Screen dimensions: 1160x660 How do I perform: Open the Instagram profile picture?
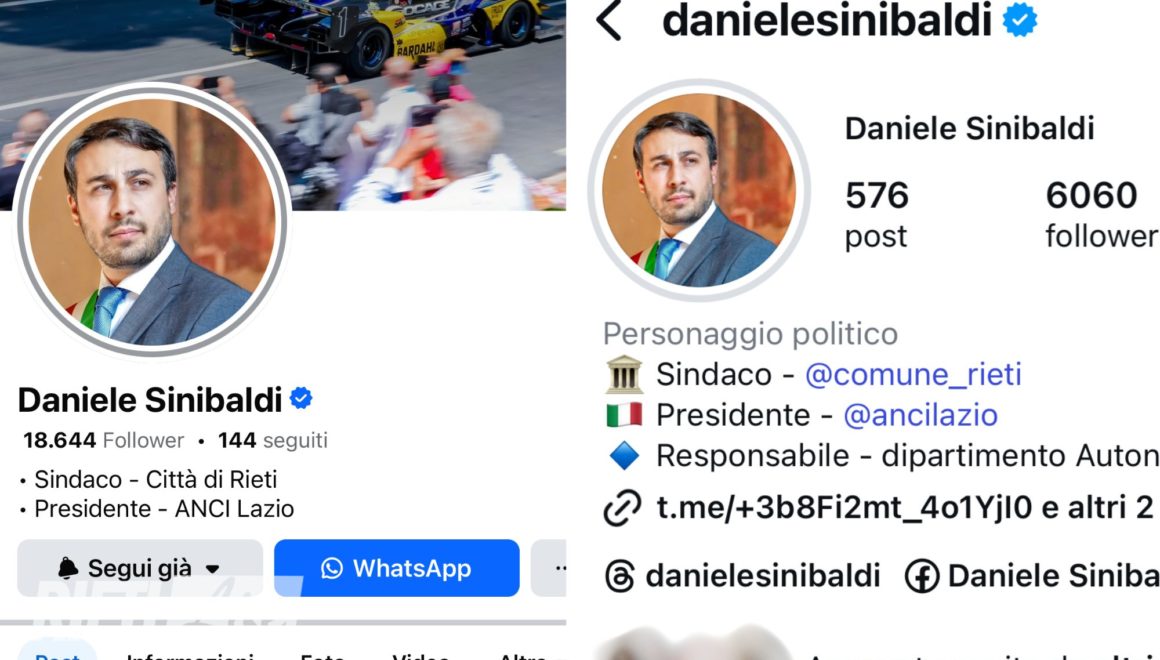[699, 190]
